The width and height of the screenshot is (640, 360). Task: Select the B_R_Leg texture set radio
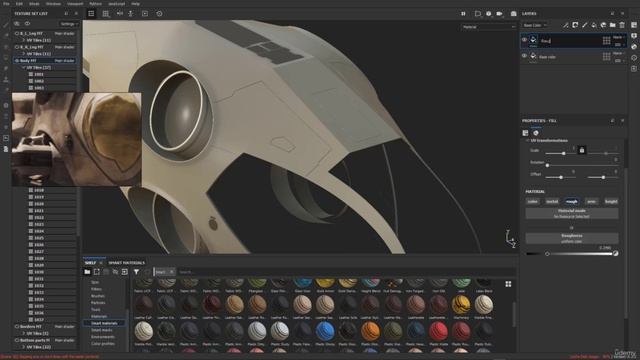(x=17, y=47)
